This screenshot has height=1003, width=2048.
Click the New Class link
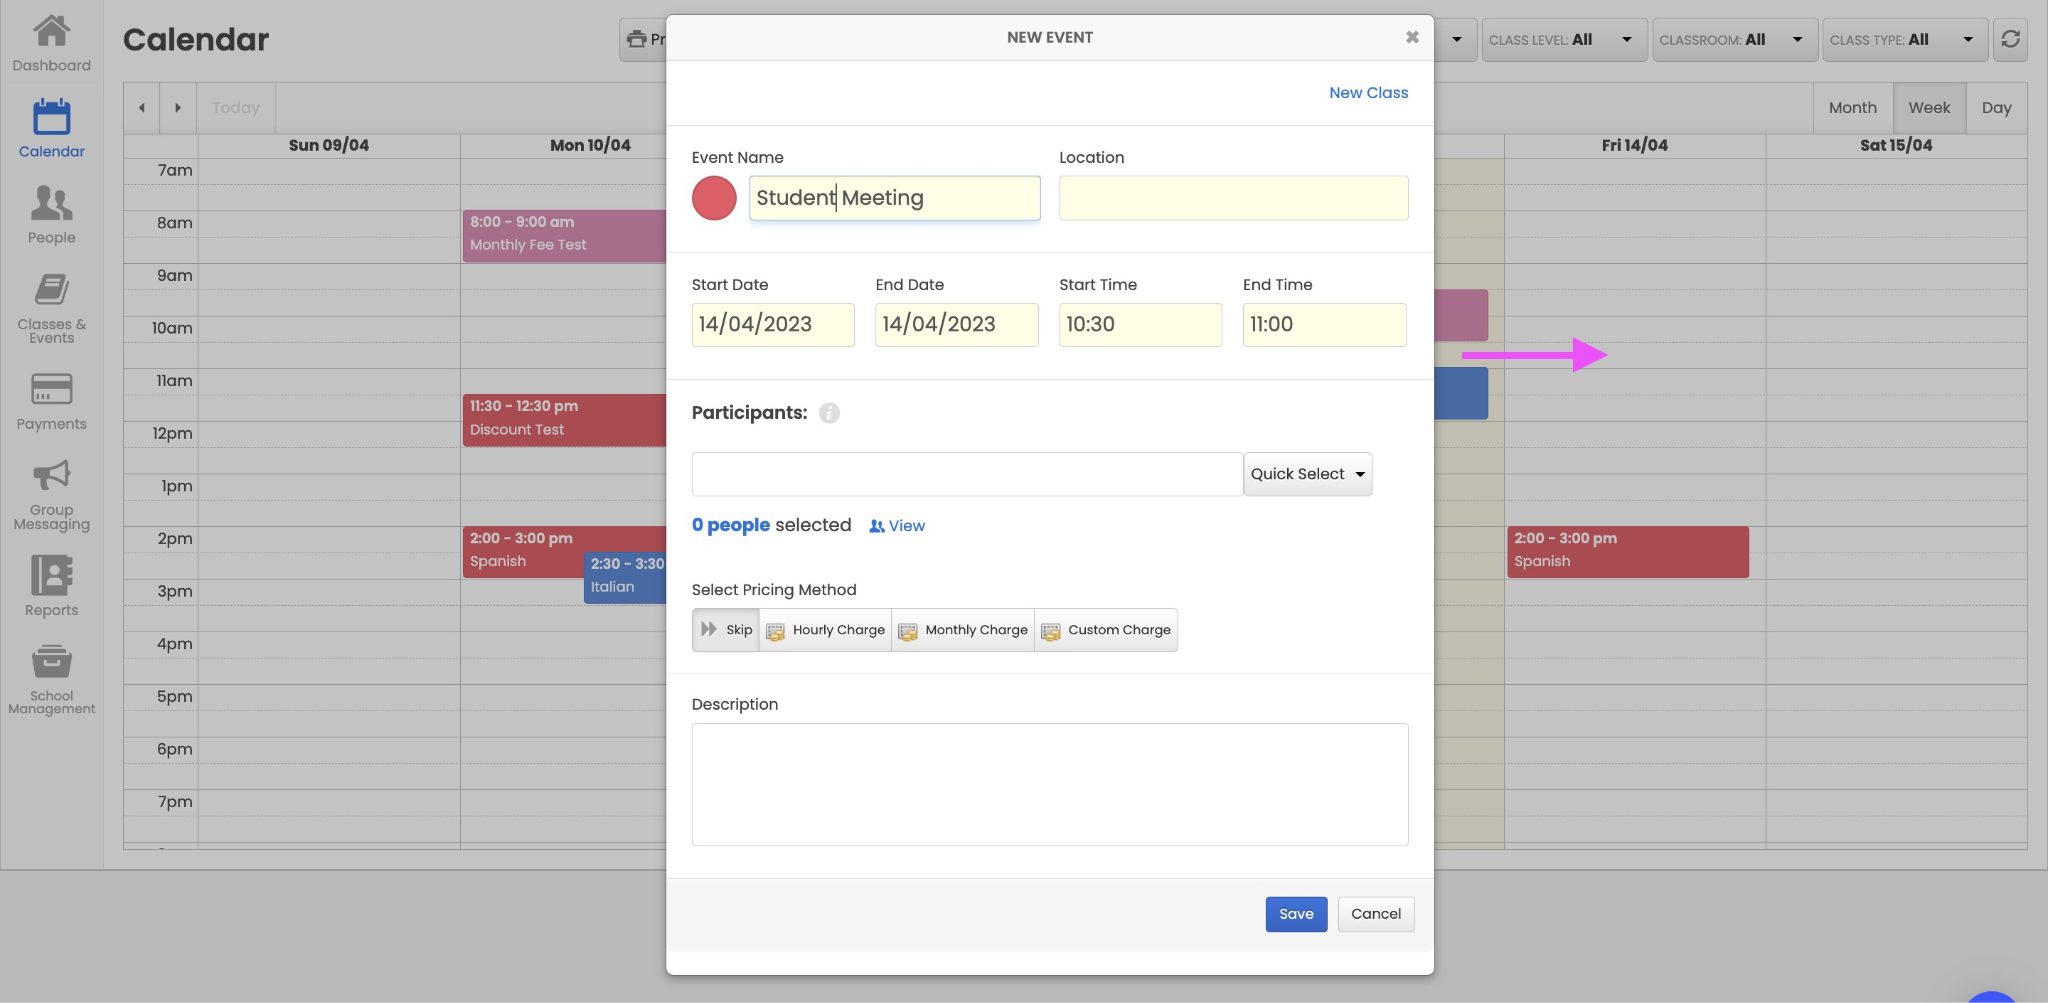(x=1367, y=92)
